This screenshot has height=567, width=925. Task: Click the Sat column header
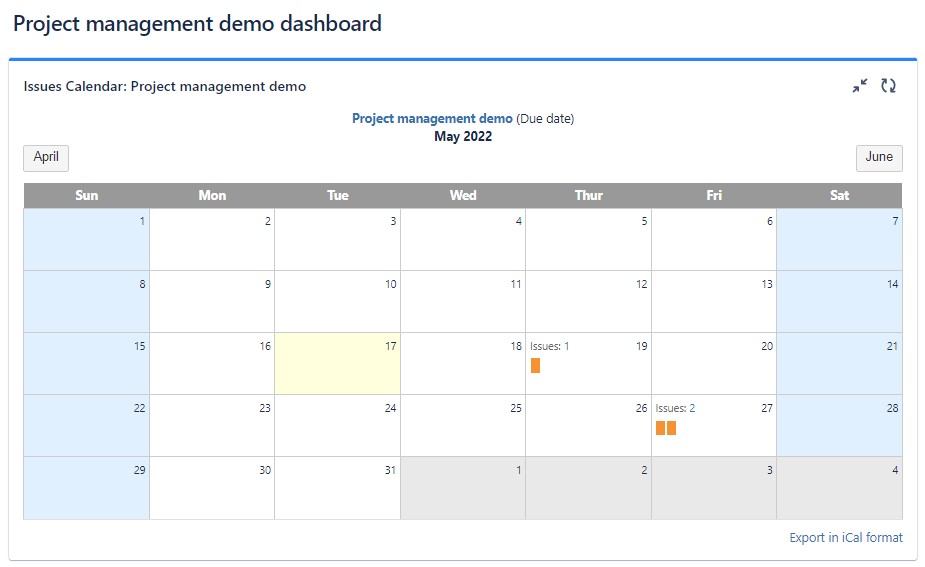(x=839, y=195)
